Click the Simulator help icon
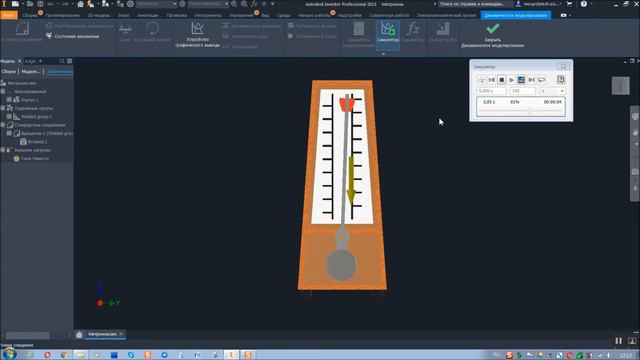Viewport: 640px width, 360px height. pos(561,80)
